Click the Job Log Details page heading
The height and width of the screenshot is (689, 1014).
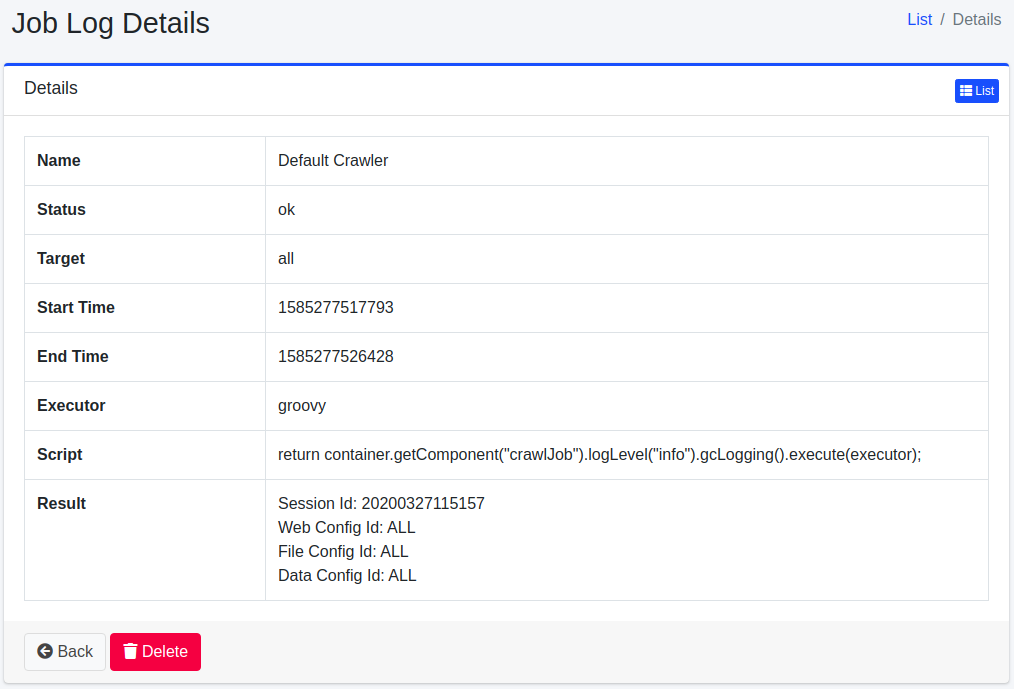pos(111,23)
